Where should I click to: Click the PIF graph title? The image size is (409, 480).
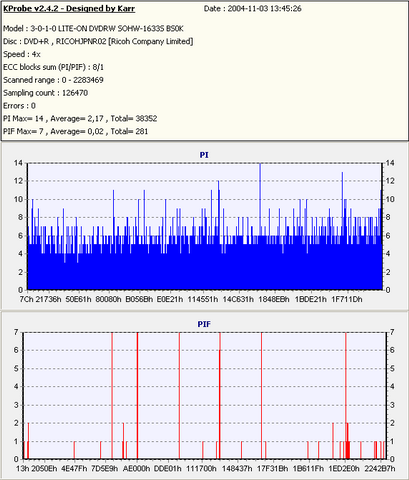tap(204, 324)
